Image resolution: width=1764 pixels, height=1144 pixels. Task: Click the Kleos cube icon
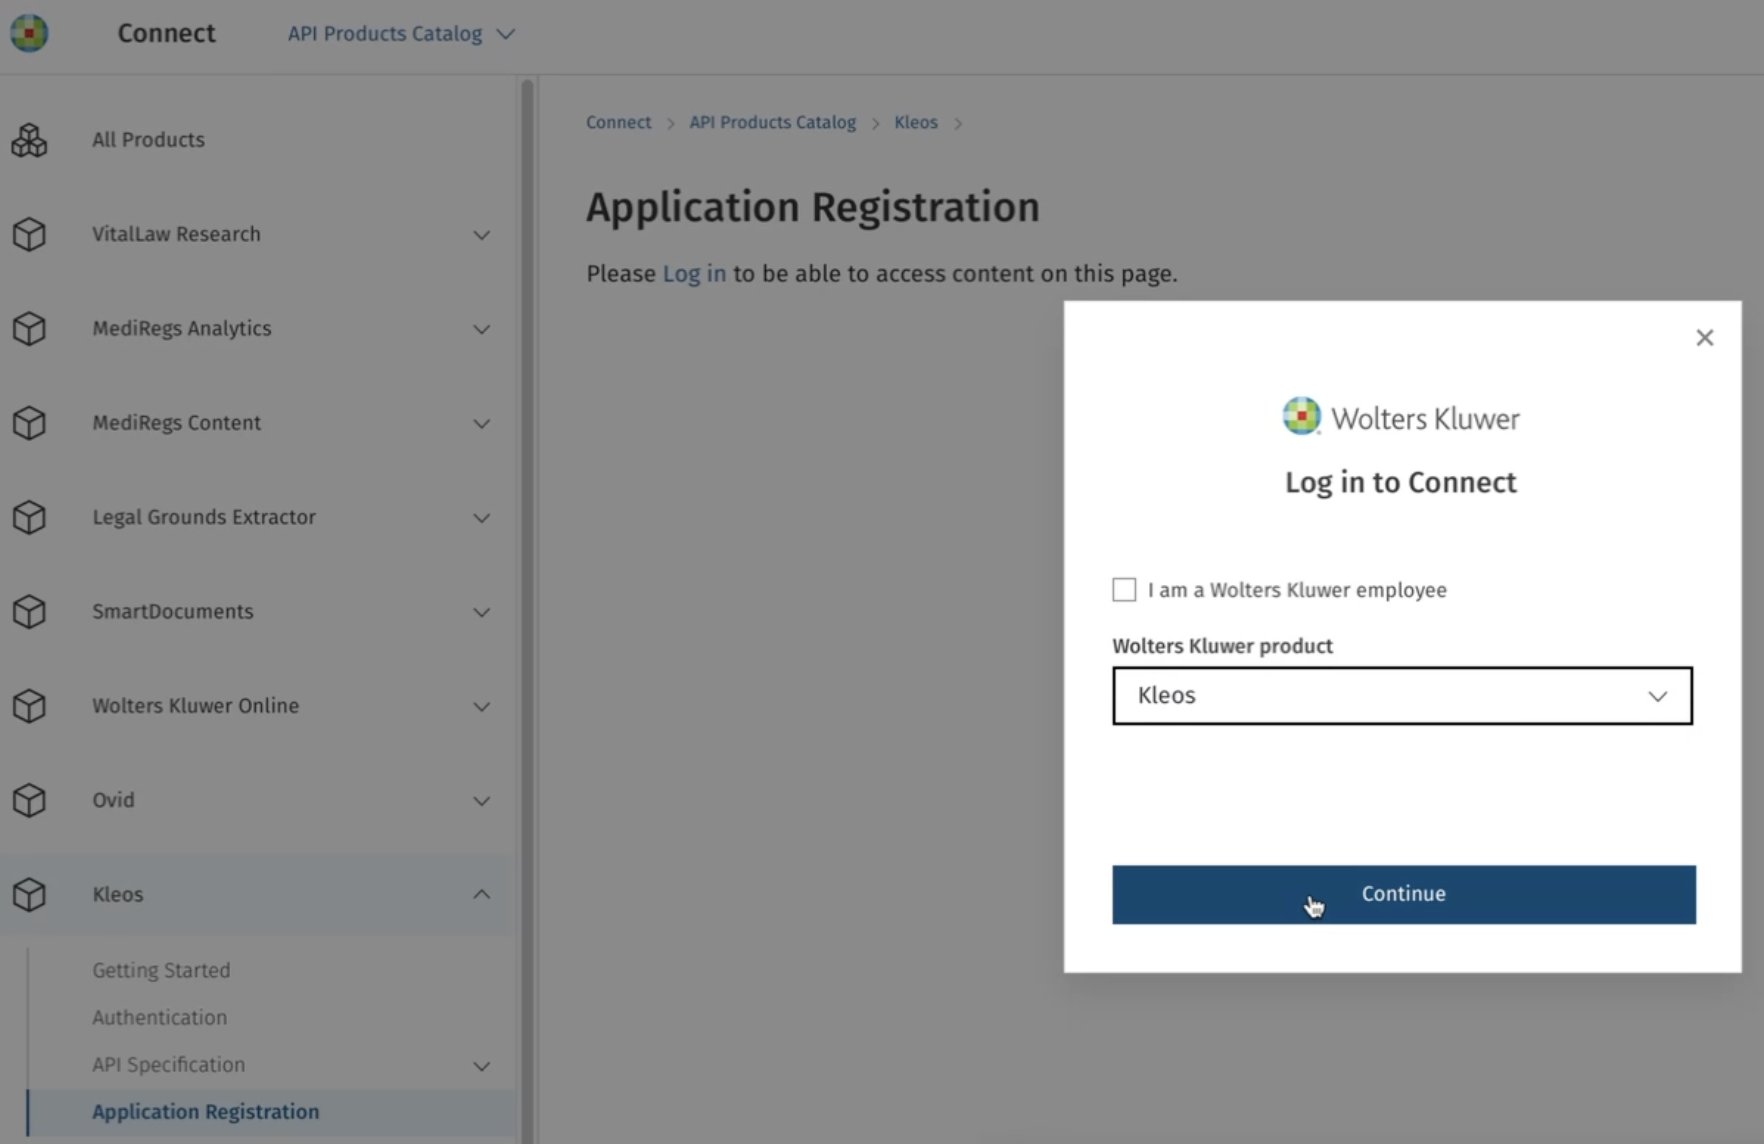(x=29, y=894)
